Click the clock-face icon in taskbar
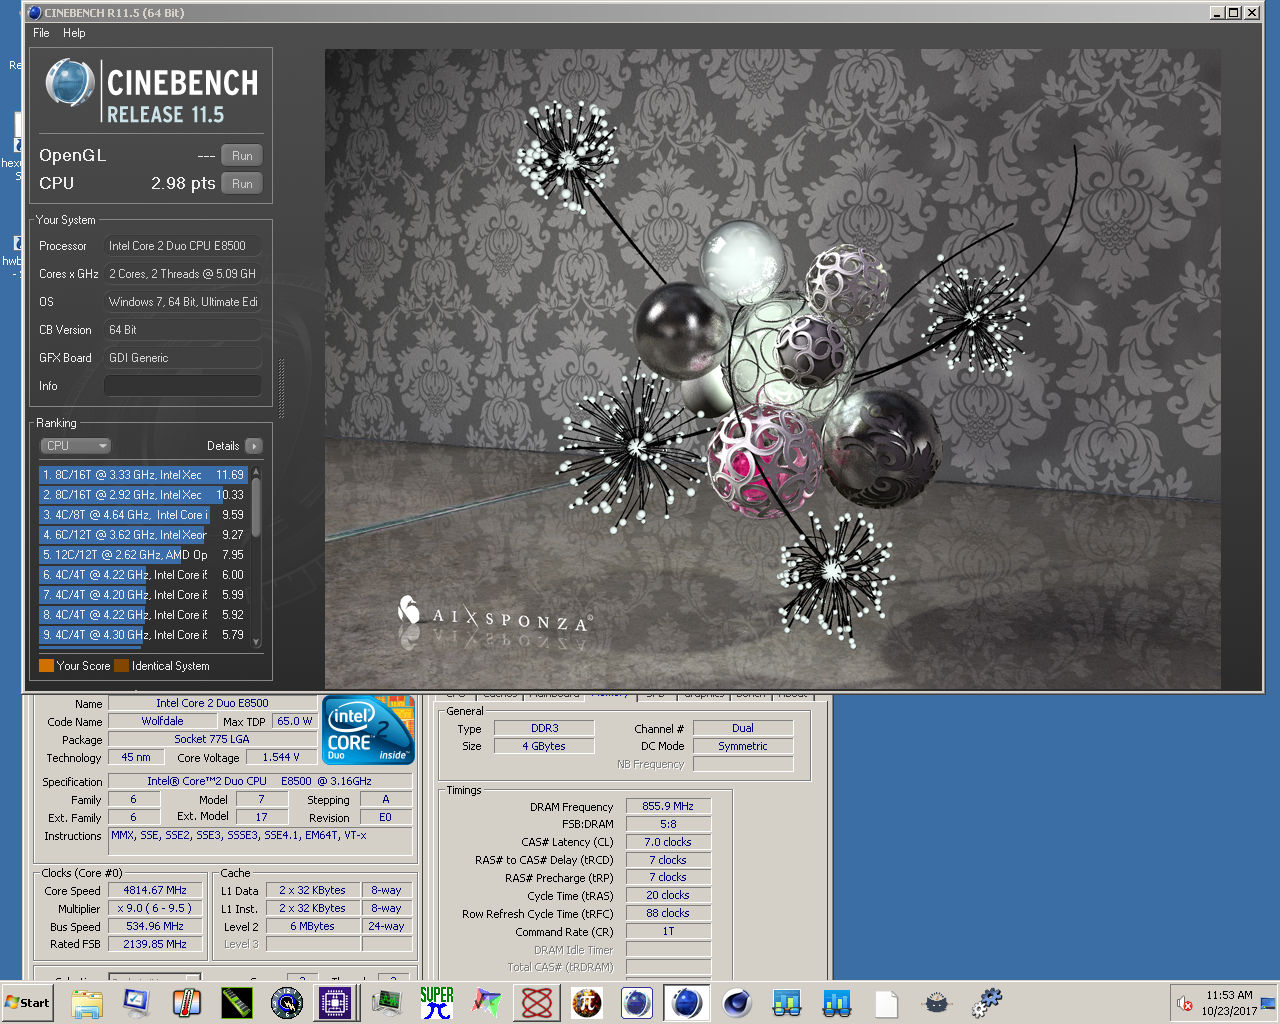The width and height of the screenshot is (1280, 1024). [x=287, y=1003]
